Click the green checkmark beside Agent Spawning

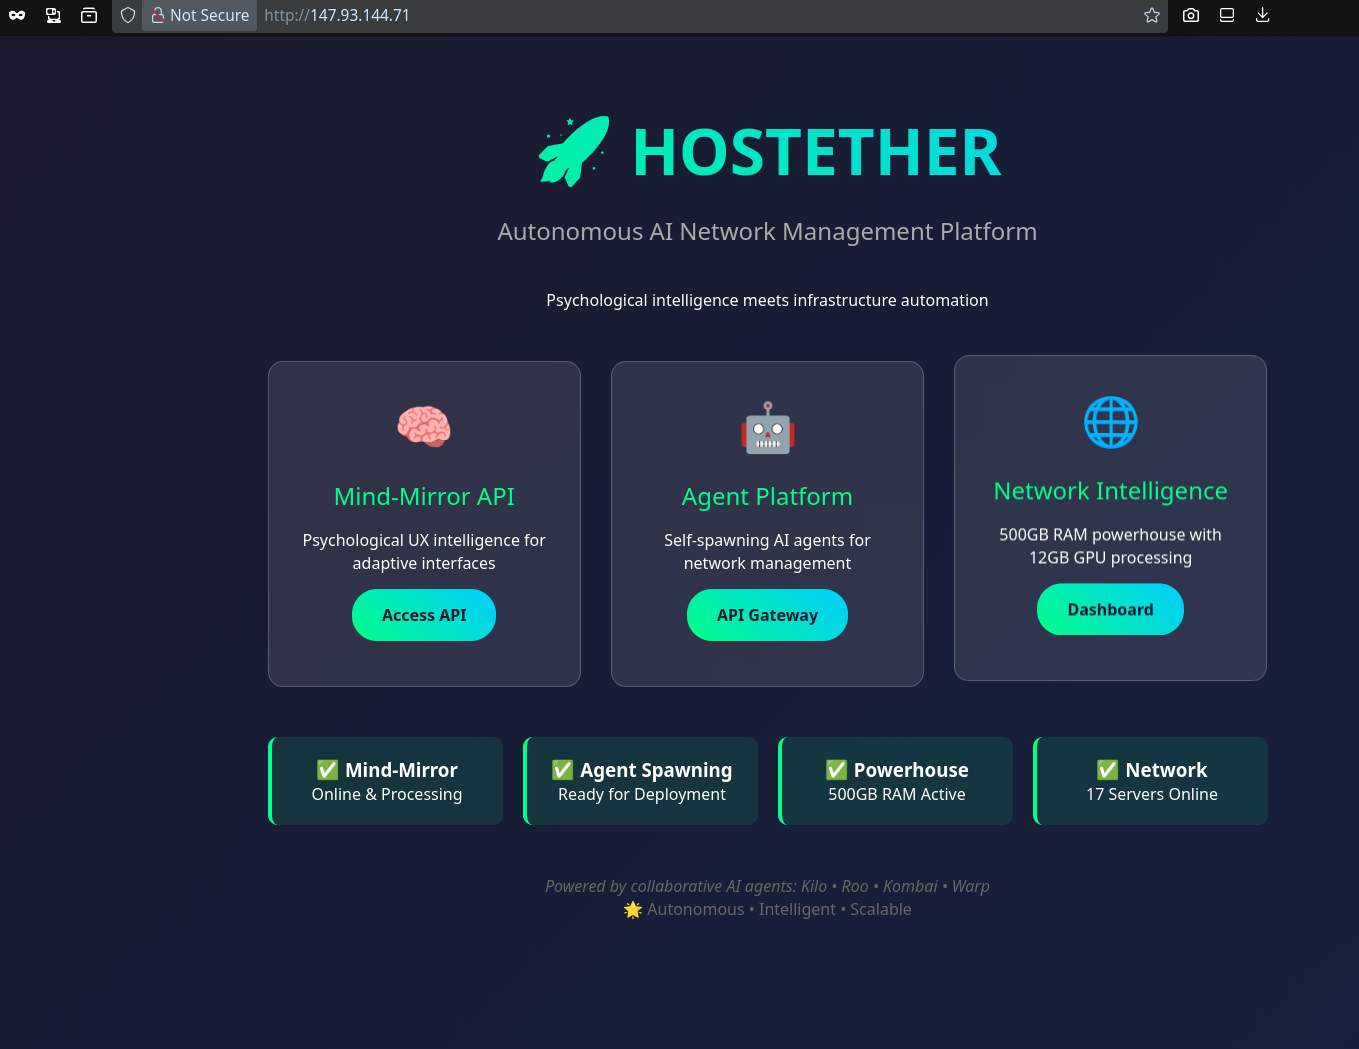pos(562,770)
